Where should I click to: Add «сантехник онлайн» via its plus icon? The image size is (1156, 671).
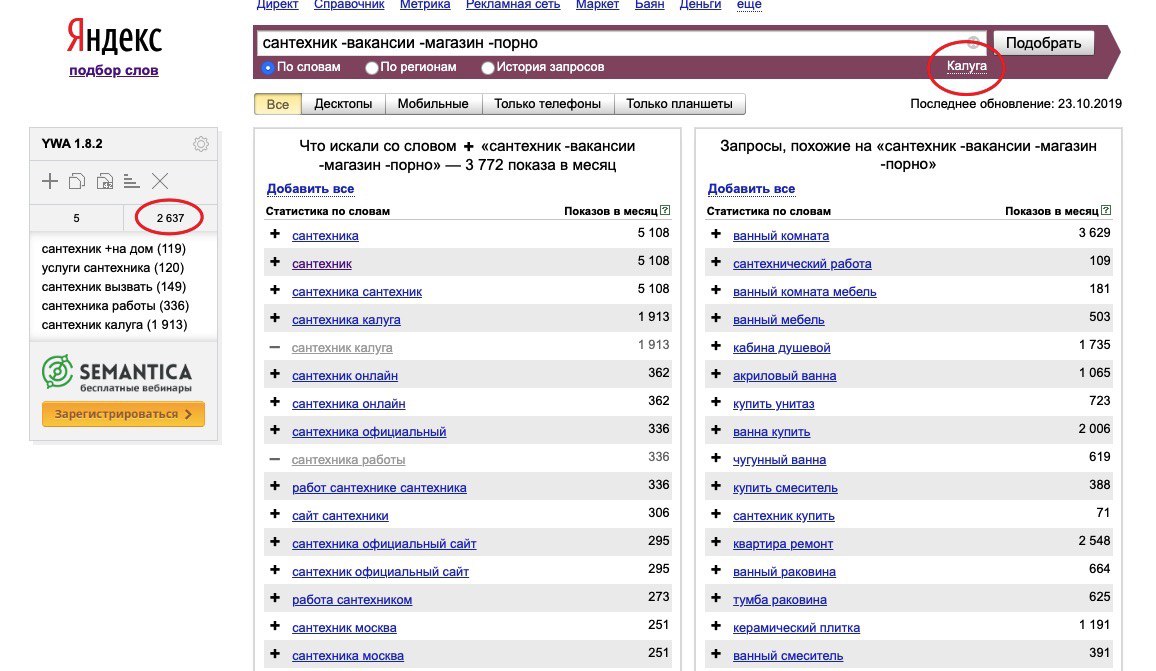pyautogui.click(x=275, y=374)
